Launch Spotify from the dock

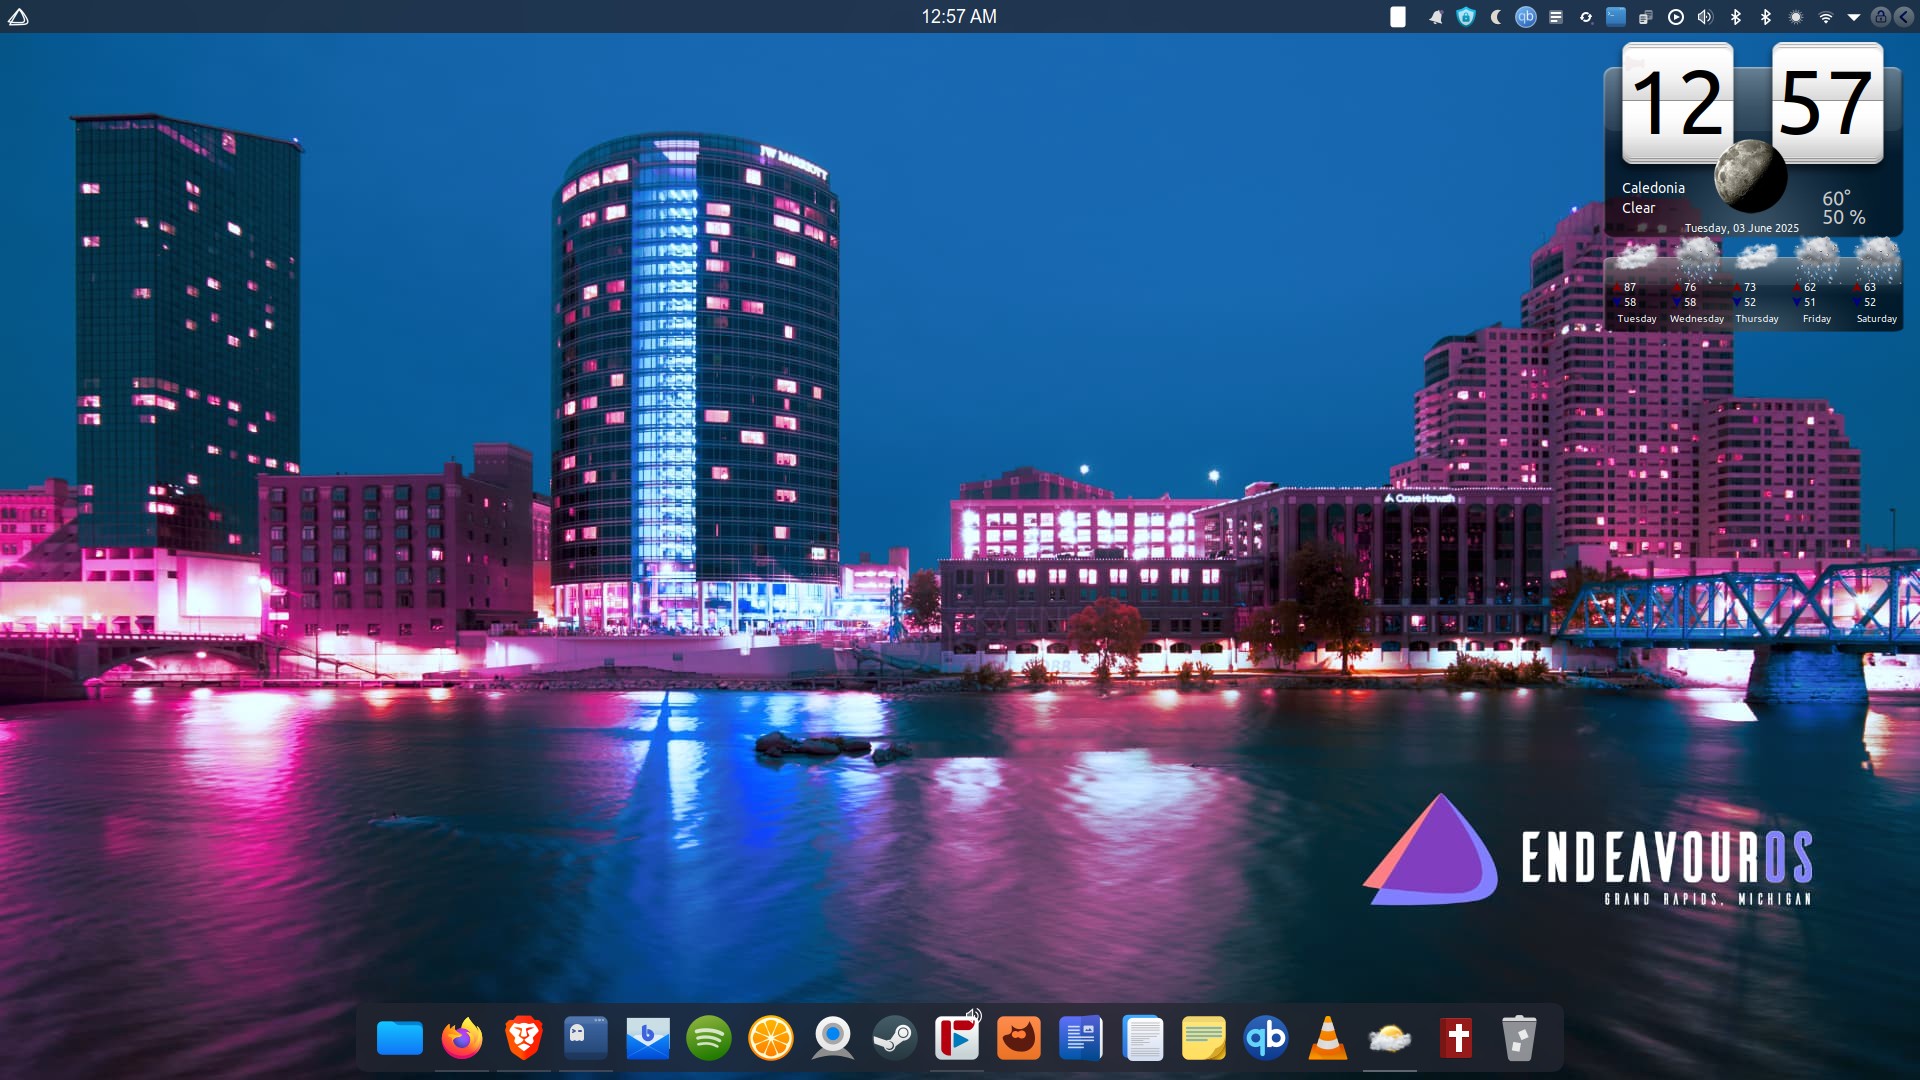pyautogui.click(x=709, y=1038)
